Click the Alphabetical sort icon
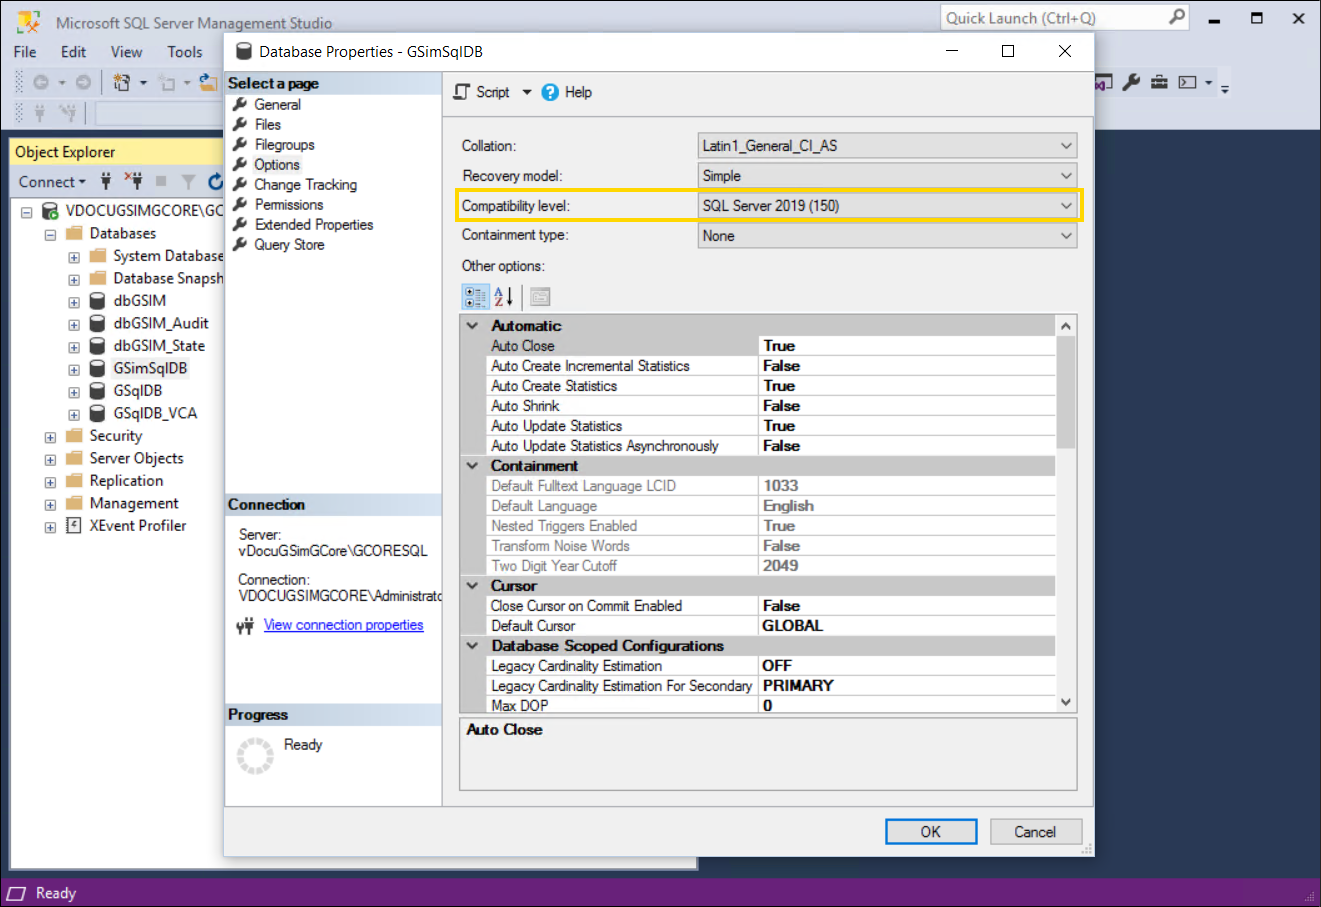The width and height of the screenshot is (1321, 907). [x=504, y=297]
